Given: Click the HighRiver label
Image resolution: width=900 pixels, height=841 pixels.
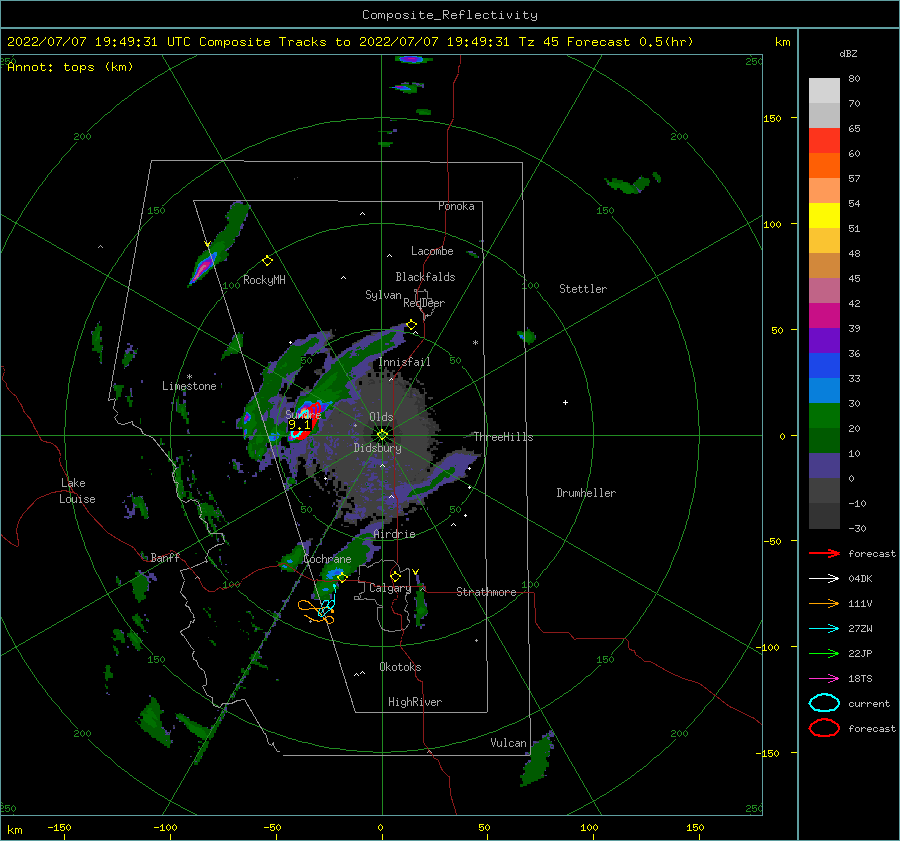Looking at the screenshot, I should (x=415, y=703).
